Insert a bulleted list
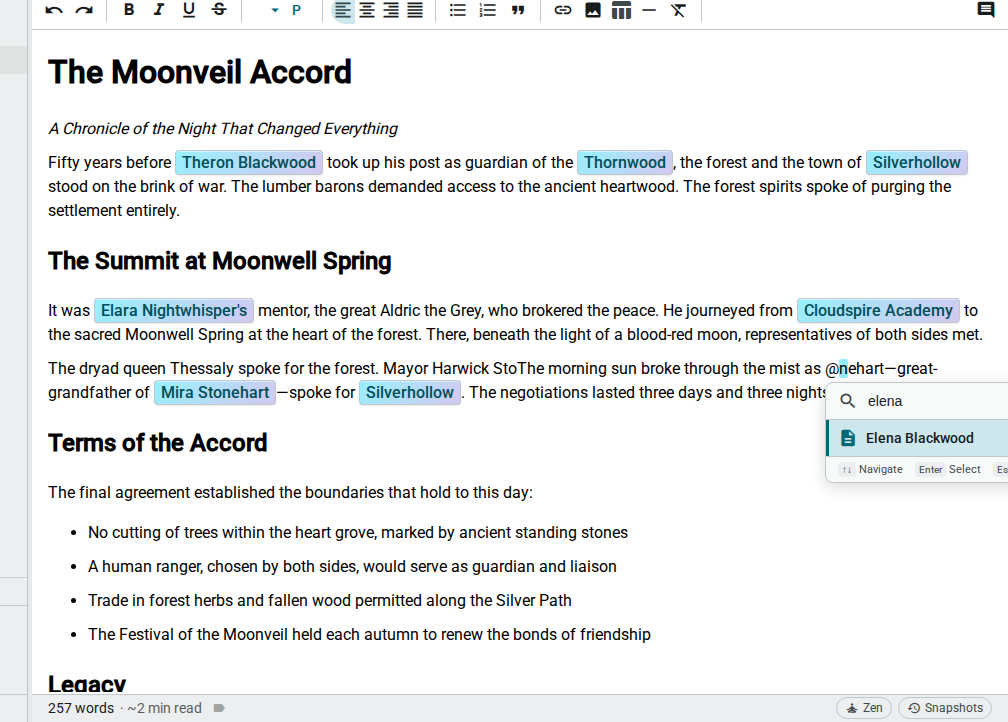 coord(458,10)
